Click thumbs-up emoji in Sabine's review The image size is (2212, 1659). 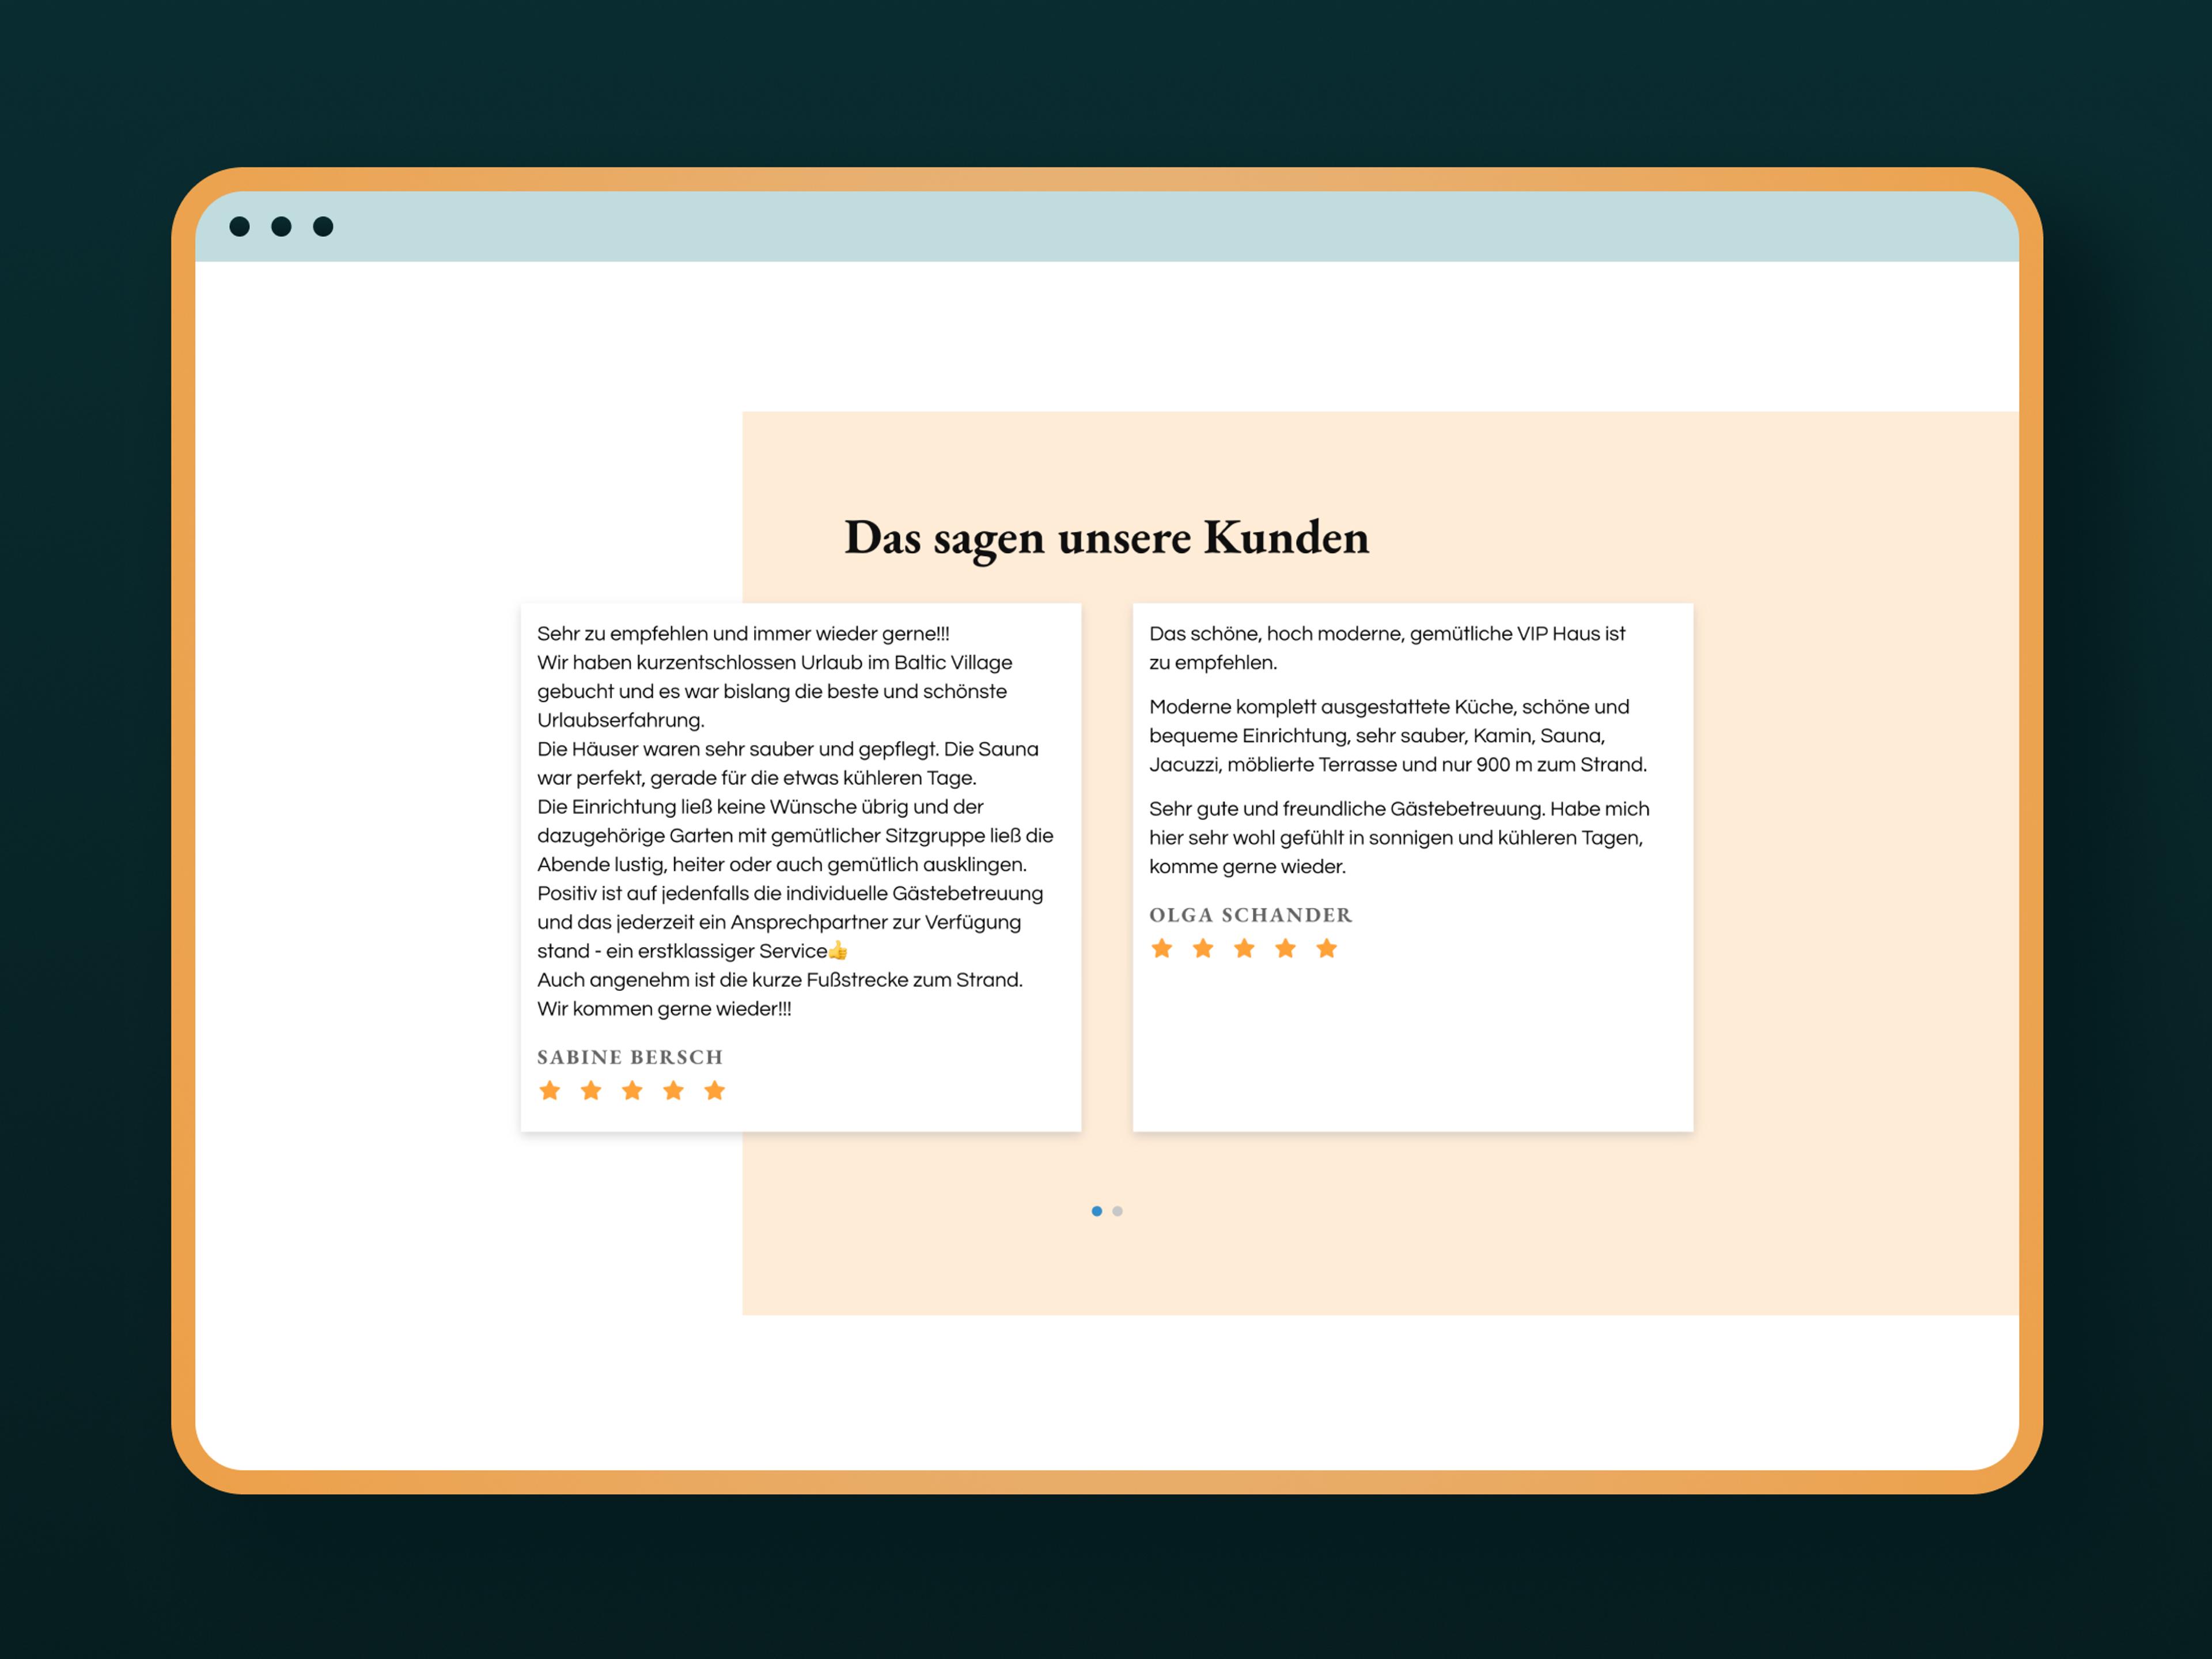click(838, 950)
